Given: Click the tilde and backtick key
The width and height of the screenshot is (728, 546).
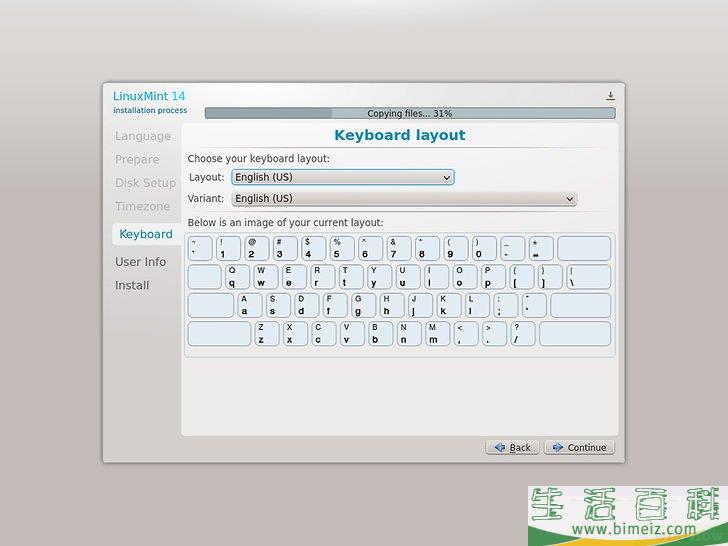Looking at the screenshot, I should (x=200, y=248).
